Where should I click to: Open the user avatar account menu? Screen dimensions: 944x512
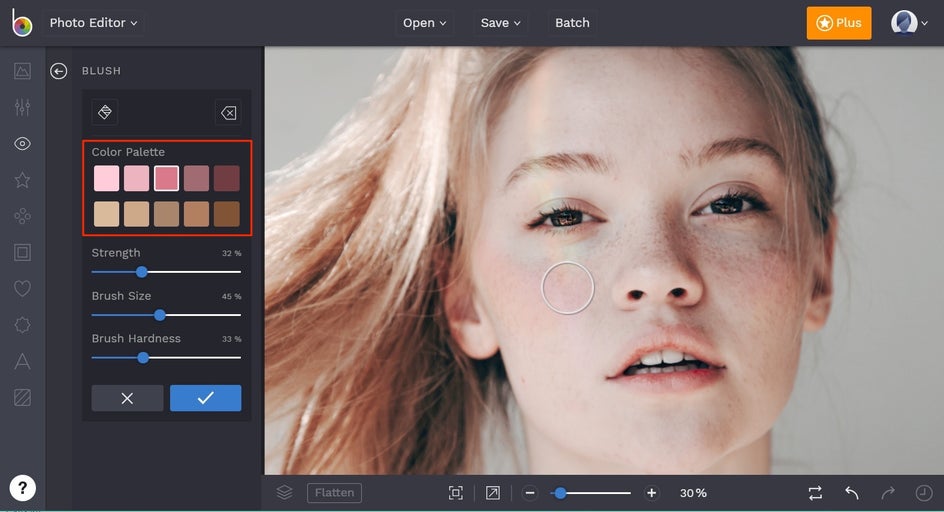click(909, 23)
